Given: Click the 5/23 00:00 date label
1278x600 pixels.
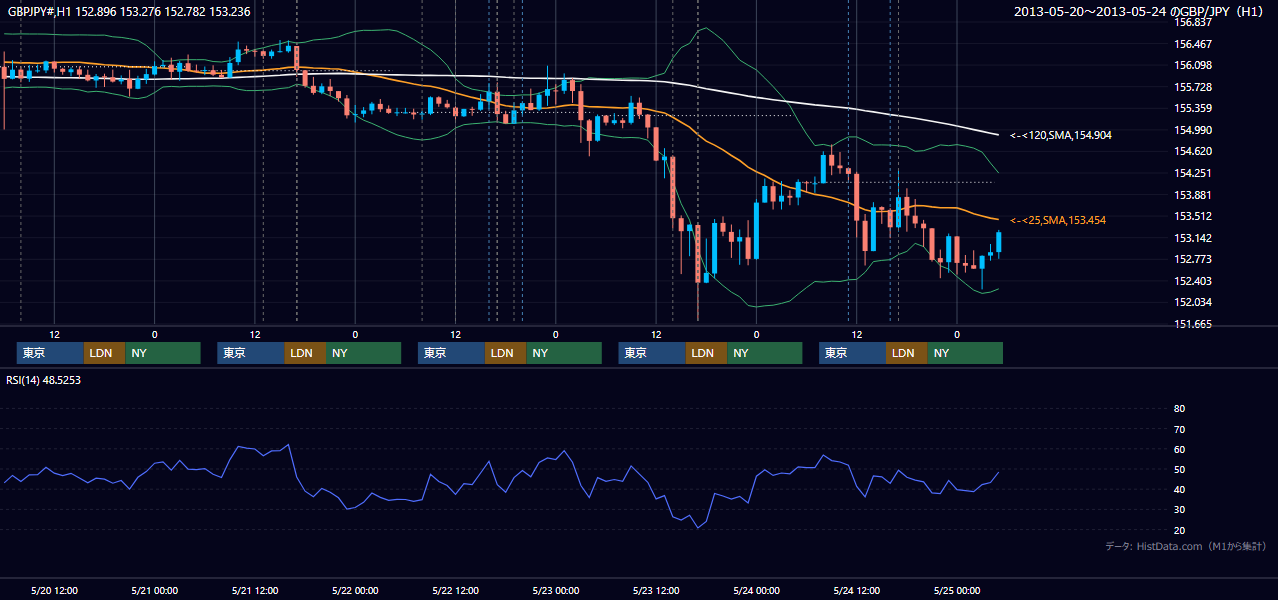Looking at the screenshot, I should point(556,590).
